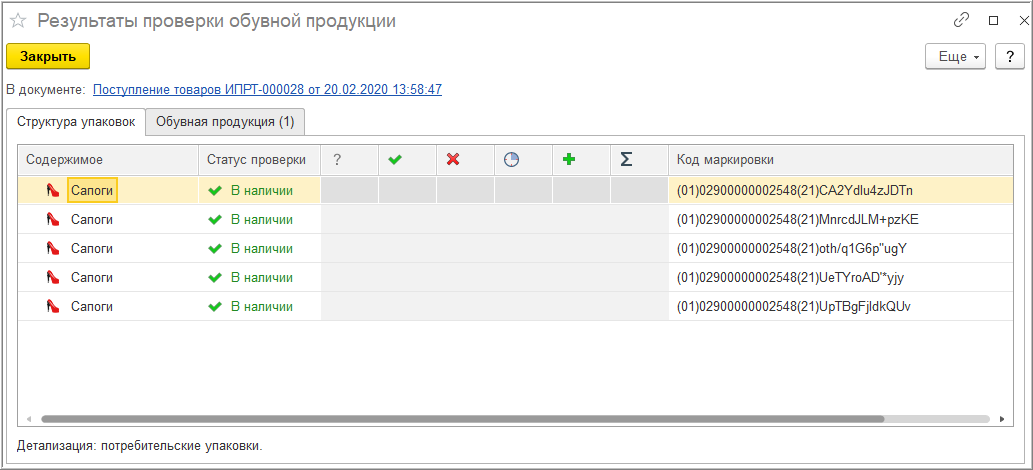Open the Еще dropdown menu

[x=955, y=57]
